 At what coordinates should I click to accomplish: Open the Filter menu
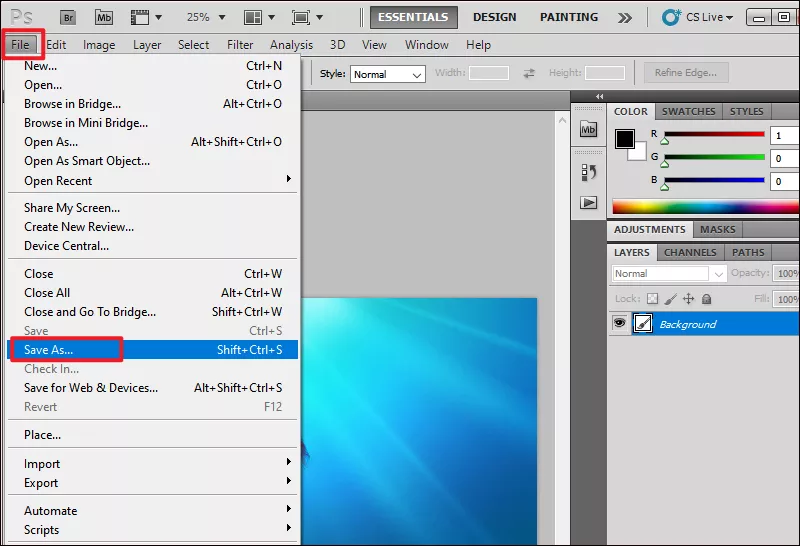(240, 45)
